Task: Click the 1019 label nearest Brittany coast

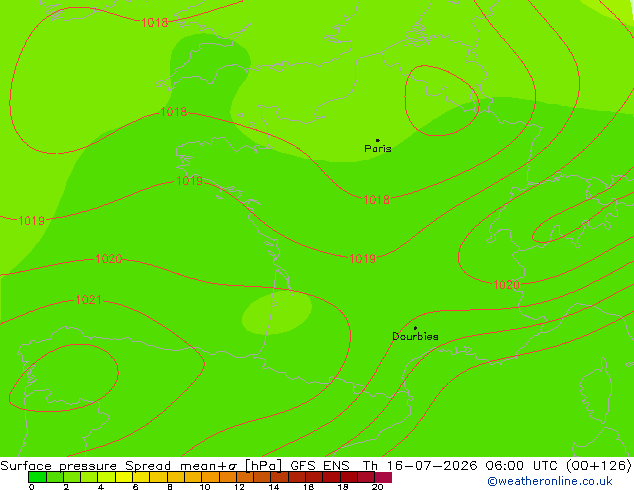Action: coord(189,181)
